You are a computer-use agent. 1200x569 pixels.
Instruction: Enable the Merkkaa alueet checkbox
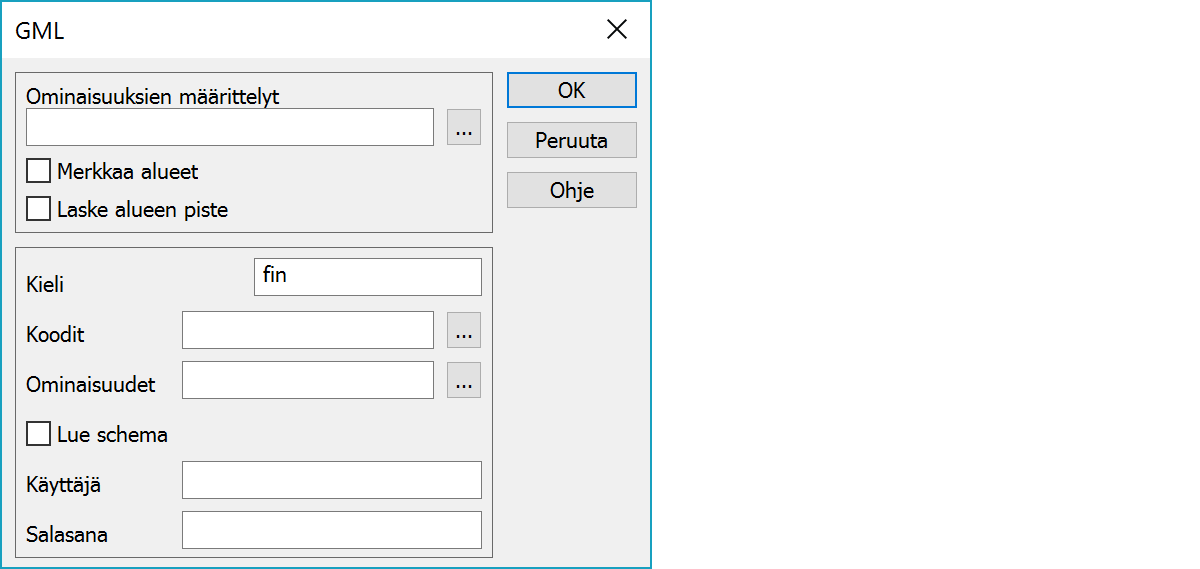tap(39, 172)
